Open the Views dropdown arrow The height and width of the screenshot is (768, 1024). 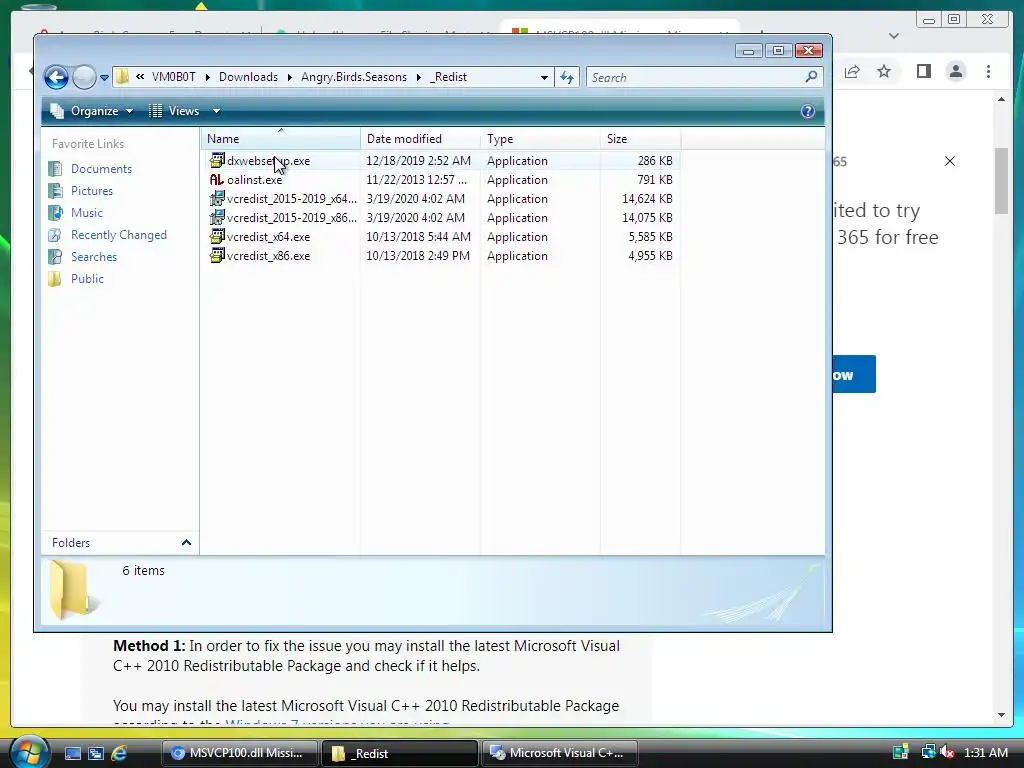coord(216,111)
